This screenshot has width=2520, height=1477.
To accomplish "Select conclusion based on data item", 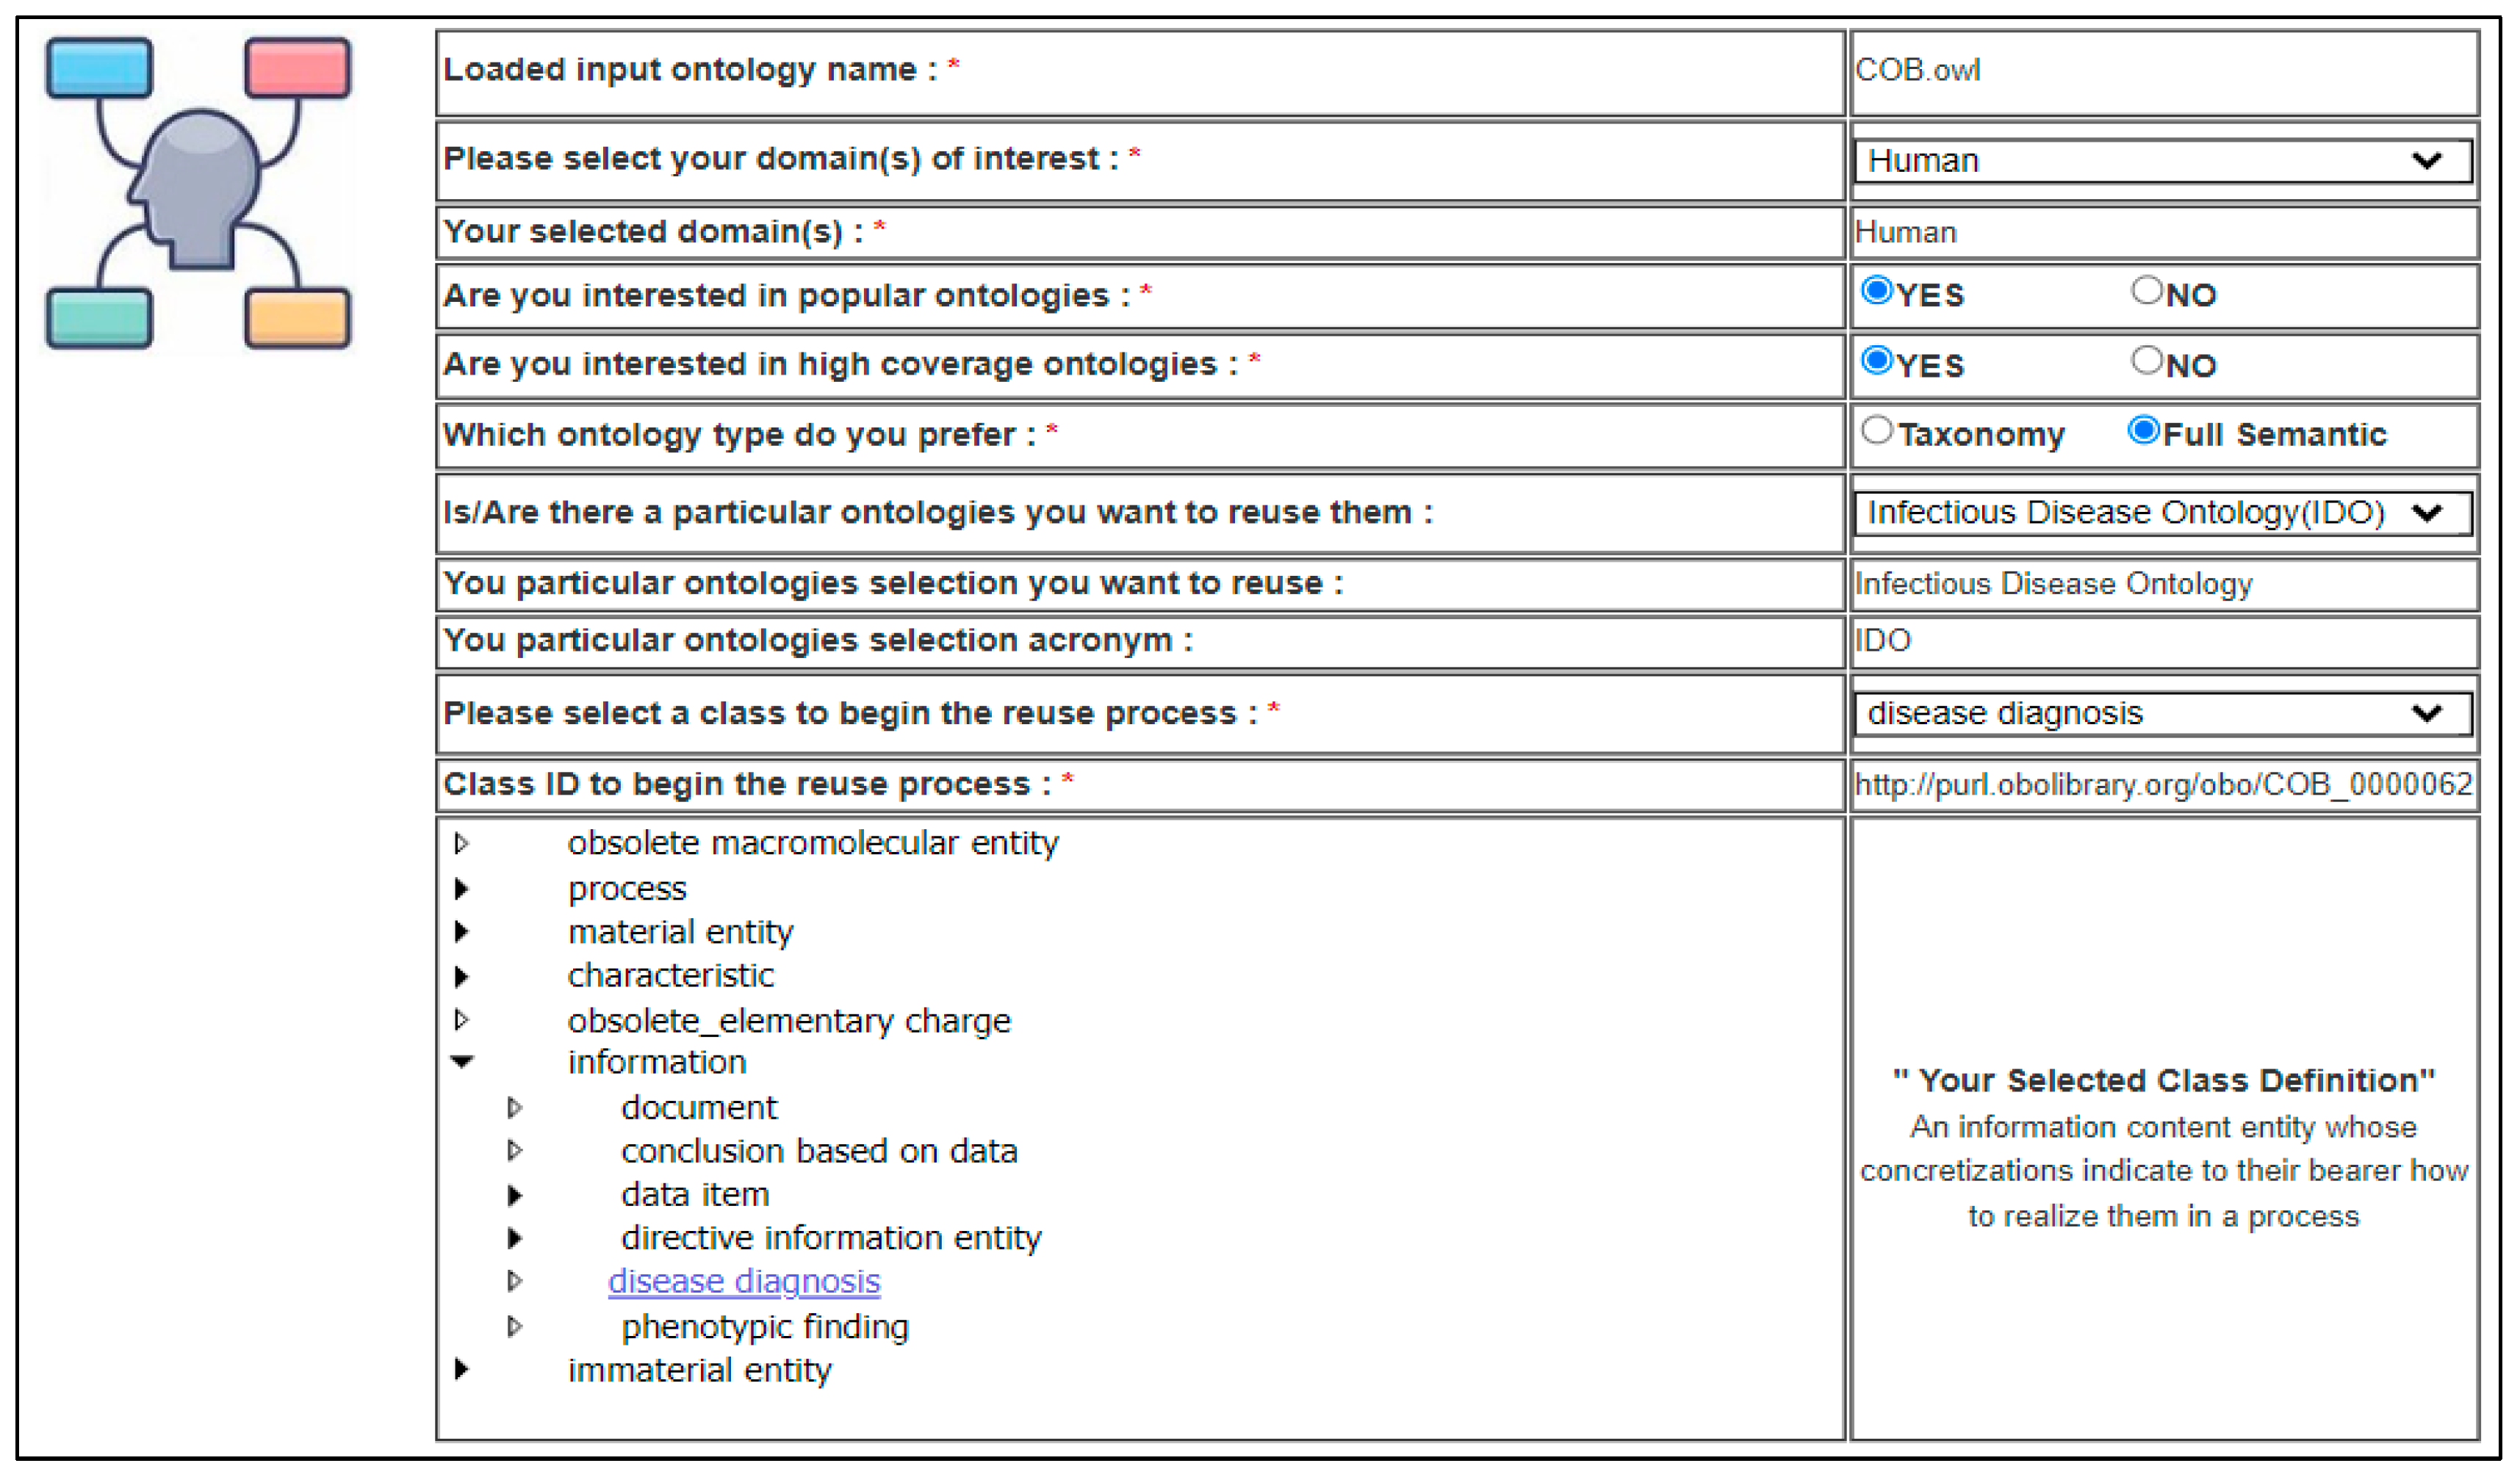I will click(819, 1151).
